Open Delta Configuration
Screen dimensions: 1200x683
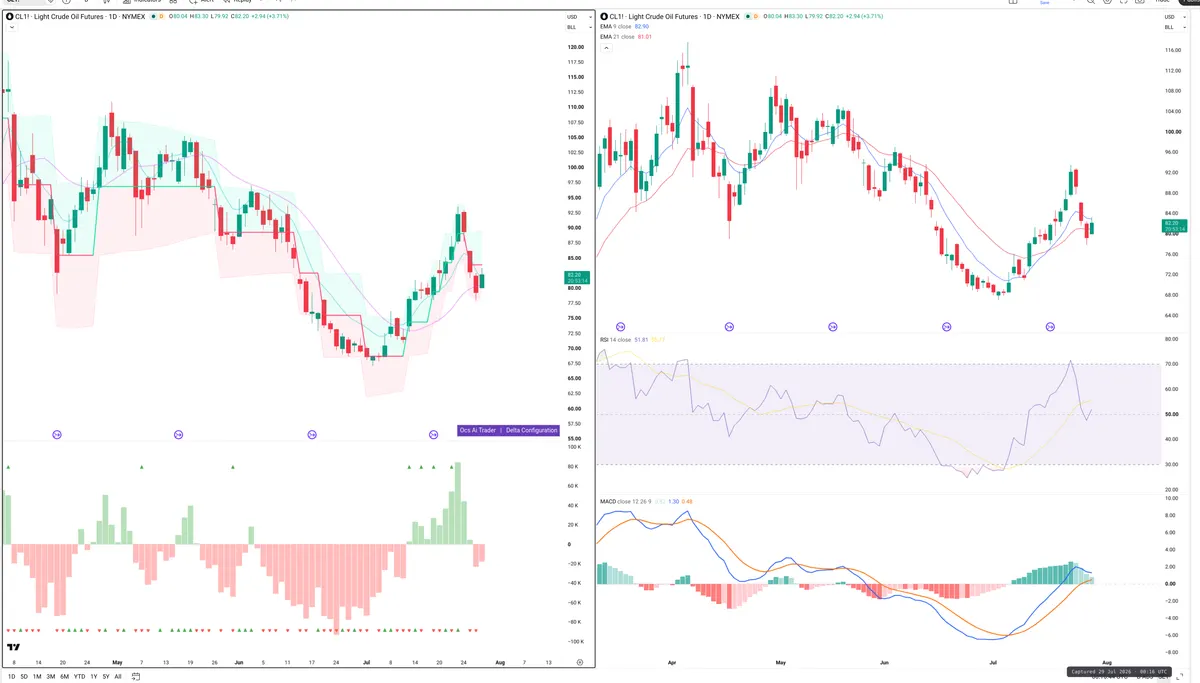(532, 430)
